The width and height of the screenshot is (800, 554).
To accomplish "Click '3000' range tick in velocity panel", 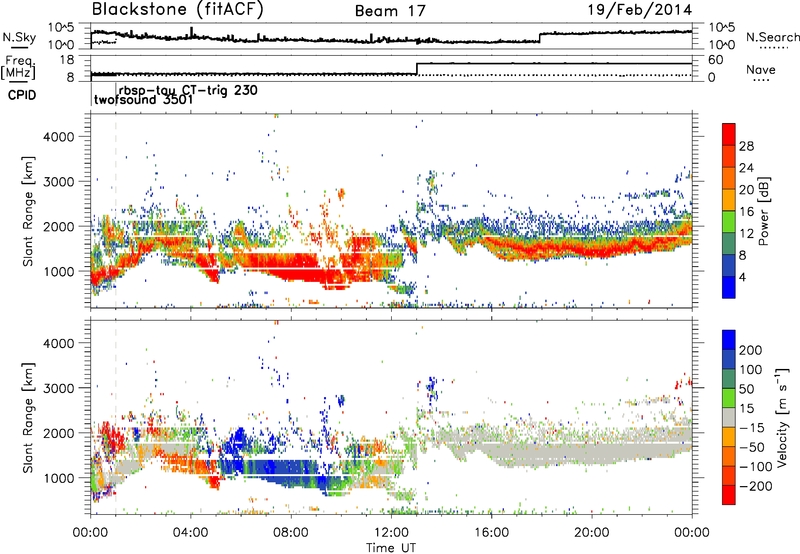I will point(59,388).
